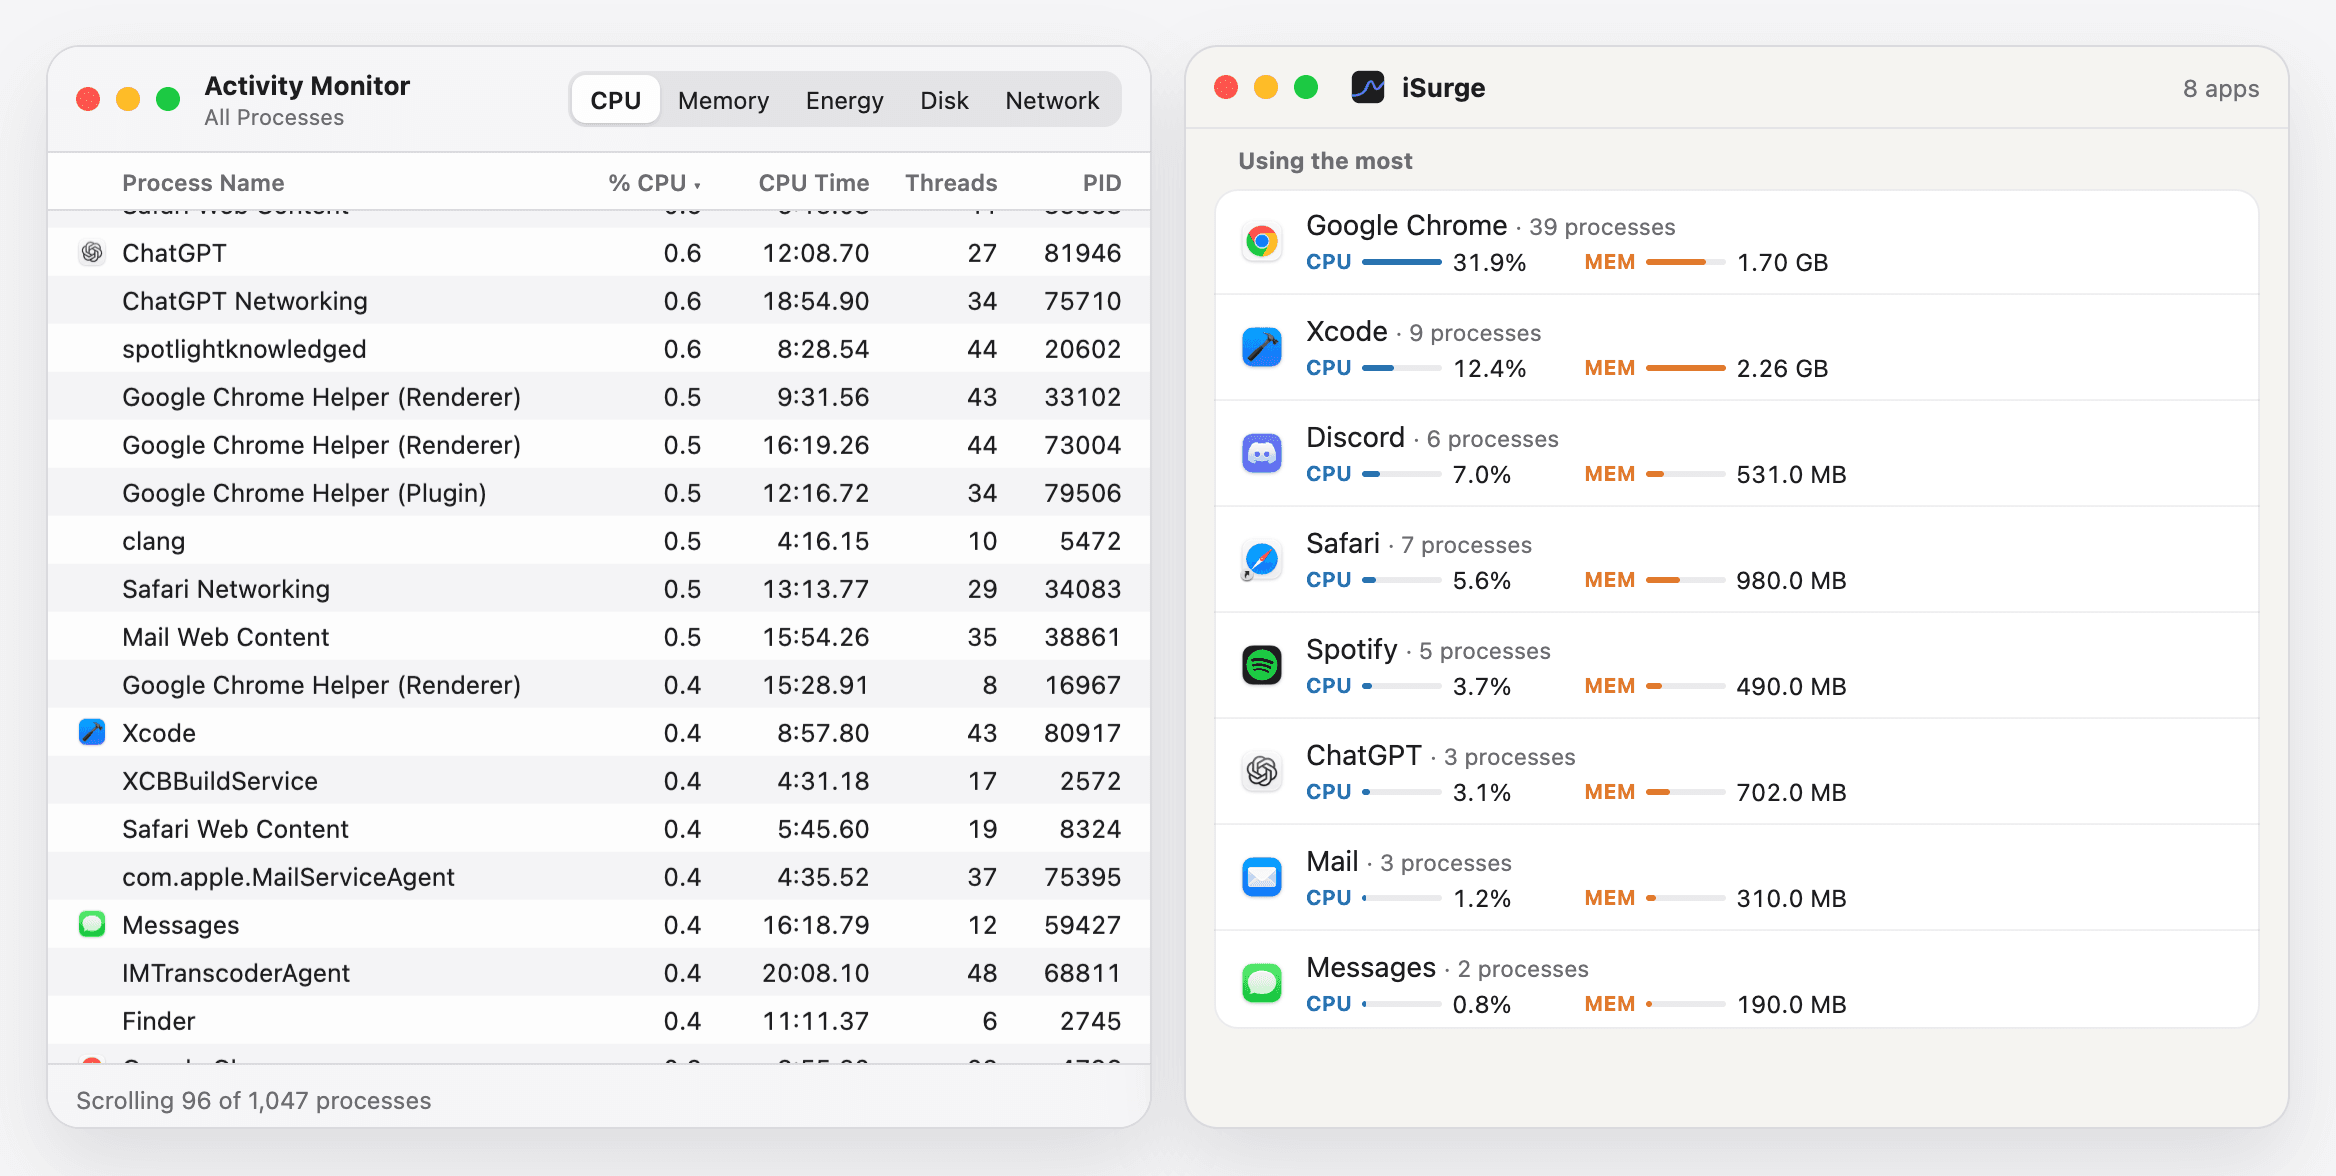Click the Google Chrome icon in iSurge
Screen dimensions: 2336x1176
(1262, 242)
